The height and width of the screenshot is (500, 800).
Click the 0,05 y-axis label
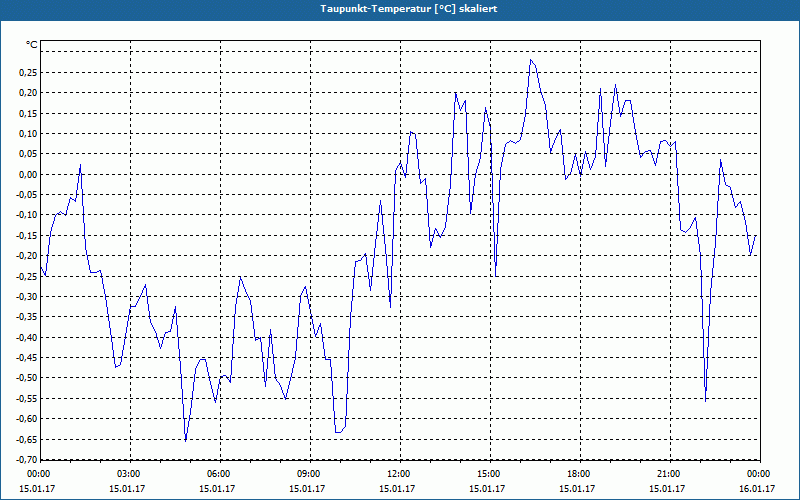pyautogui.click(x=29, y=154)
